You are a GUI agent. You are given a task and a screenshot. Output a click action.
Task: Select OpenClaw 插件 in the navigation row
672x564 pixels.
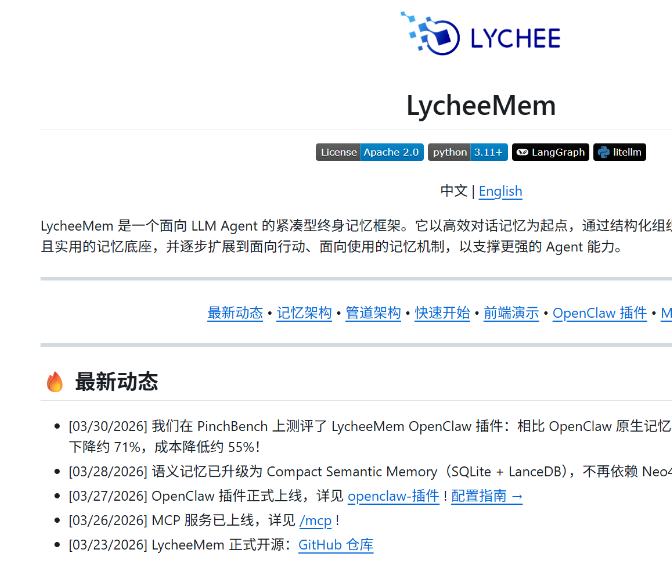599,313
